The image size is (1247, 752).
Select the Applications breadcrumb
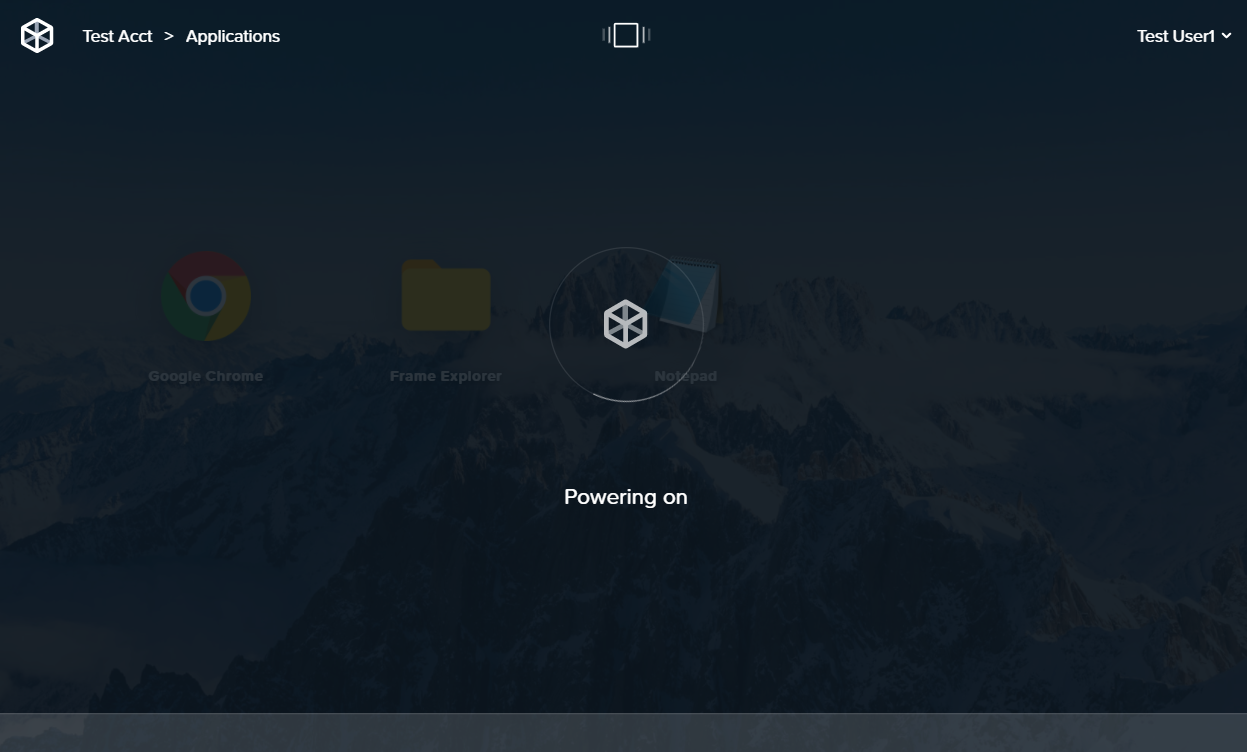232,36
